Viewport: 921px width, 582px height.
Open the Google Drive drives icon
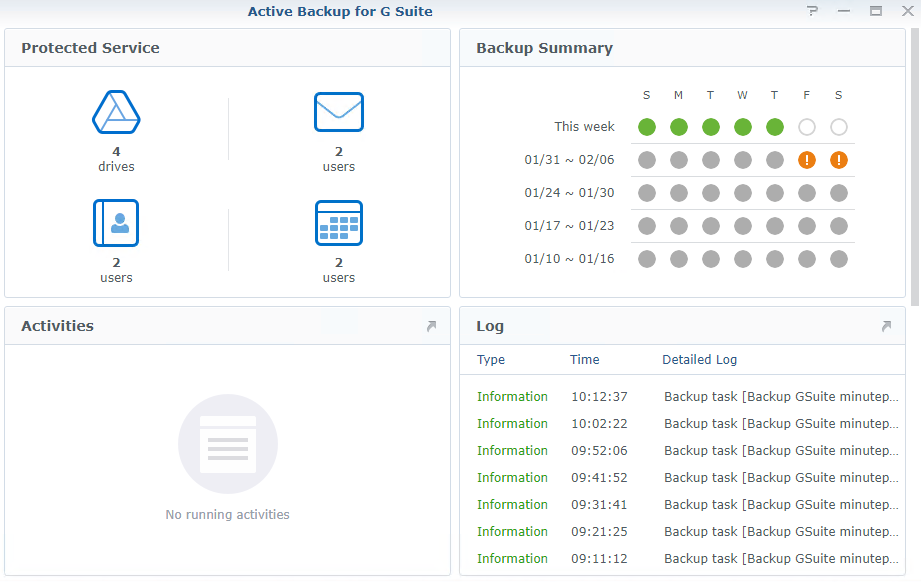(116, 112)
